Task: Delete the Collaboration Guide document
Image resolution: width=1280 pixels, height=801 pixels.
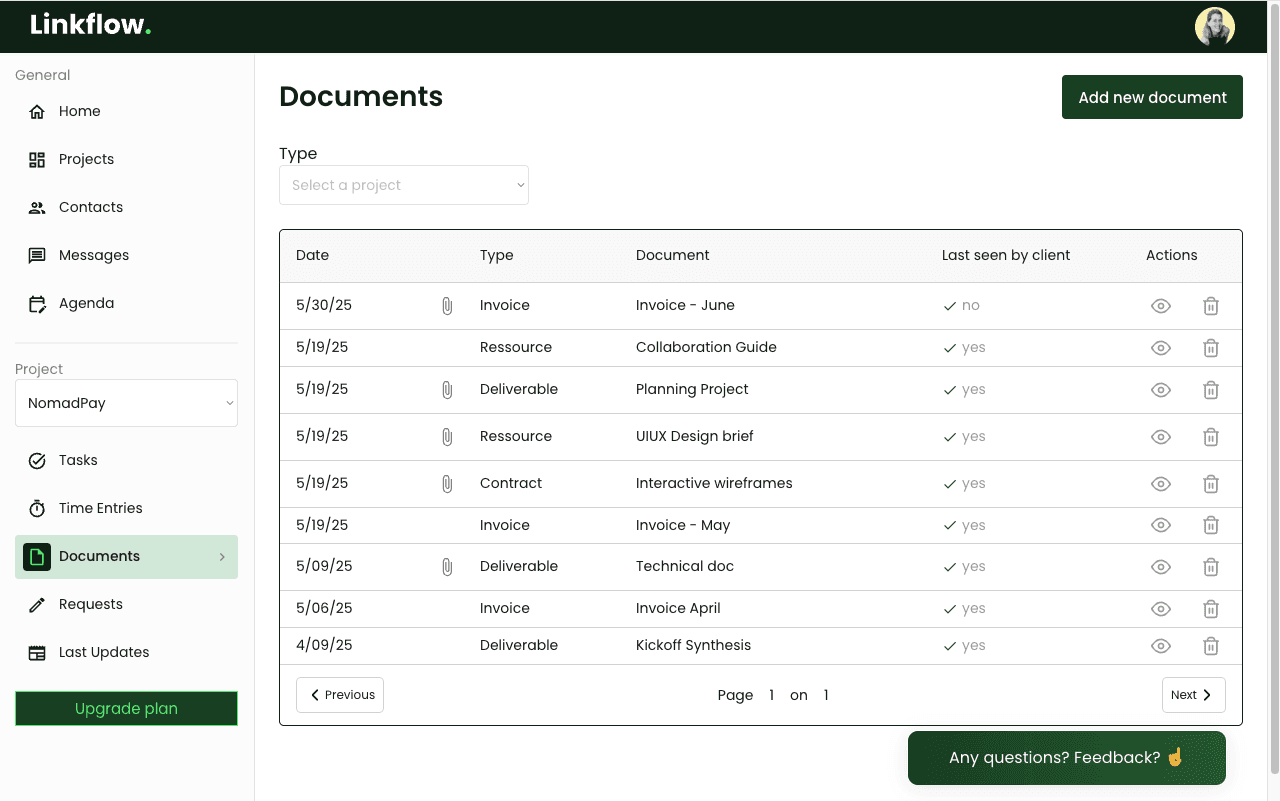Action: click(x=1210, y=348)
